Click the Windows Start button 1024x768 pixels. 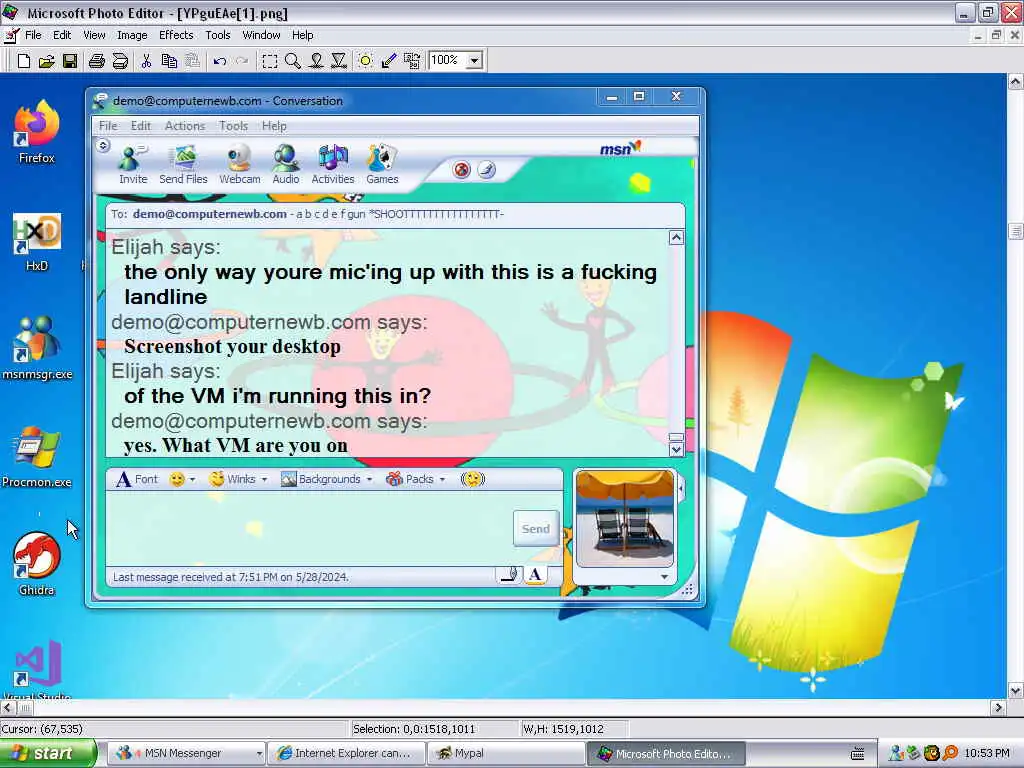[48, 754]
